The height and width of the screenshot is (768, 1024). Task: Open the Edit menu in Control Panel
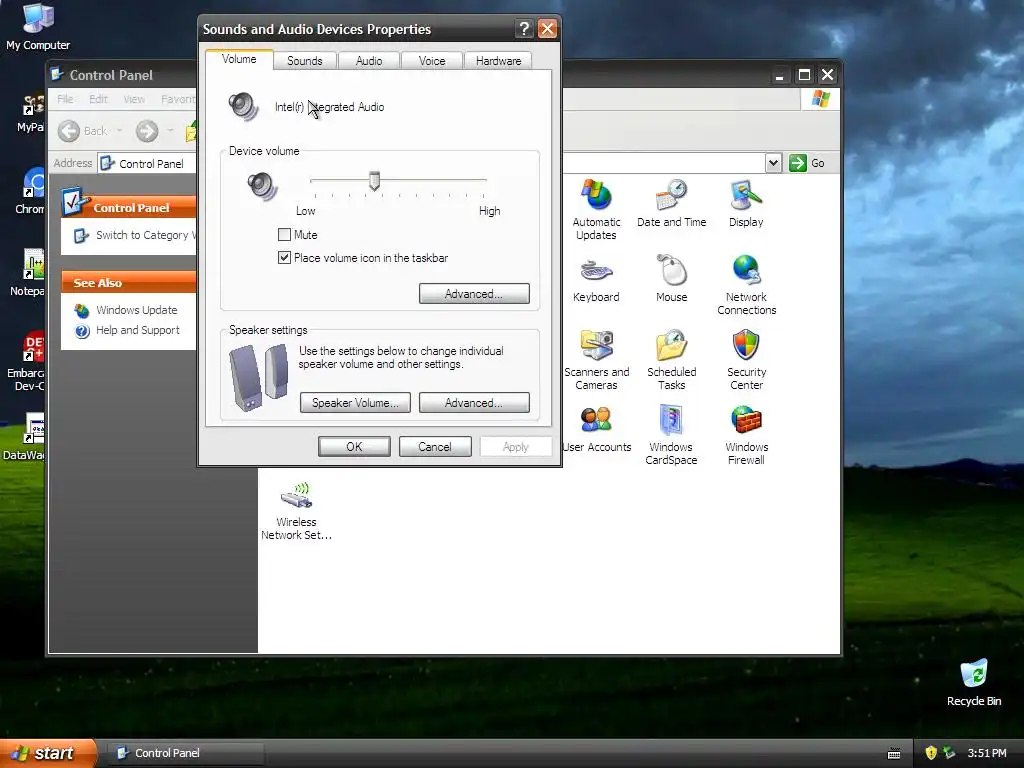(x=98, y=99)
